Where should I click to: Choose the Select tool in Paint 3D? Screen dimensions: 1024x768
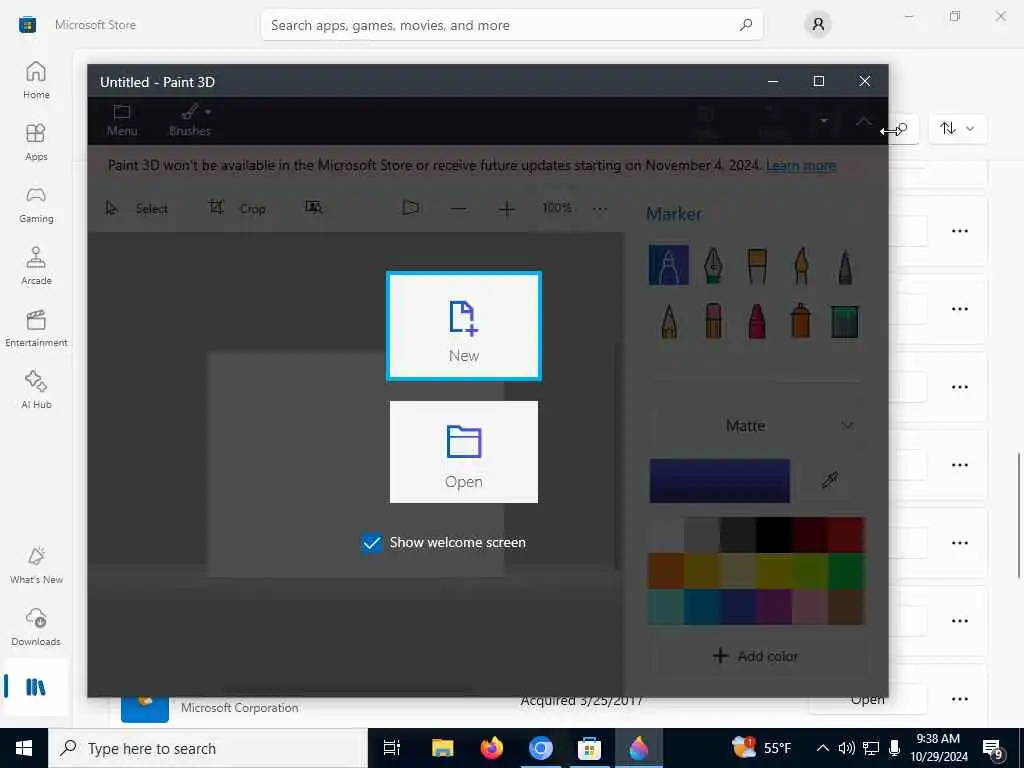click(x=137, y=208)
